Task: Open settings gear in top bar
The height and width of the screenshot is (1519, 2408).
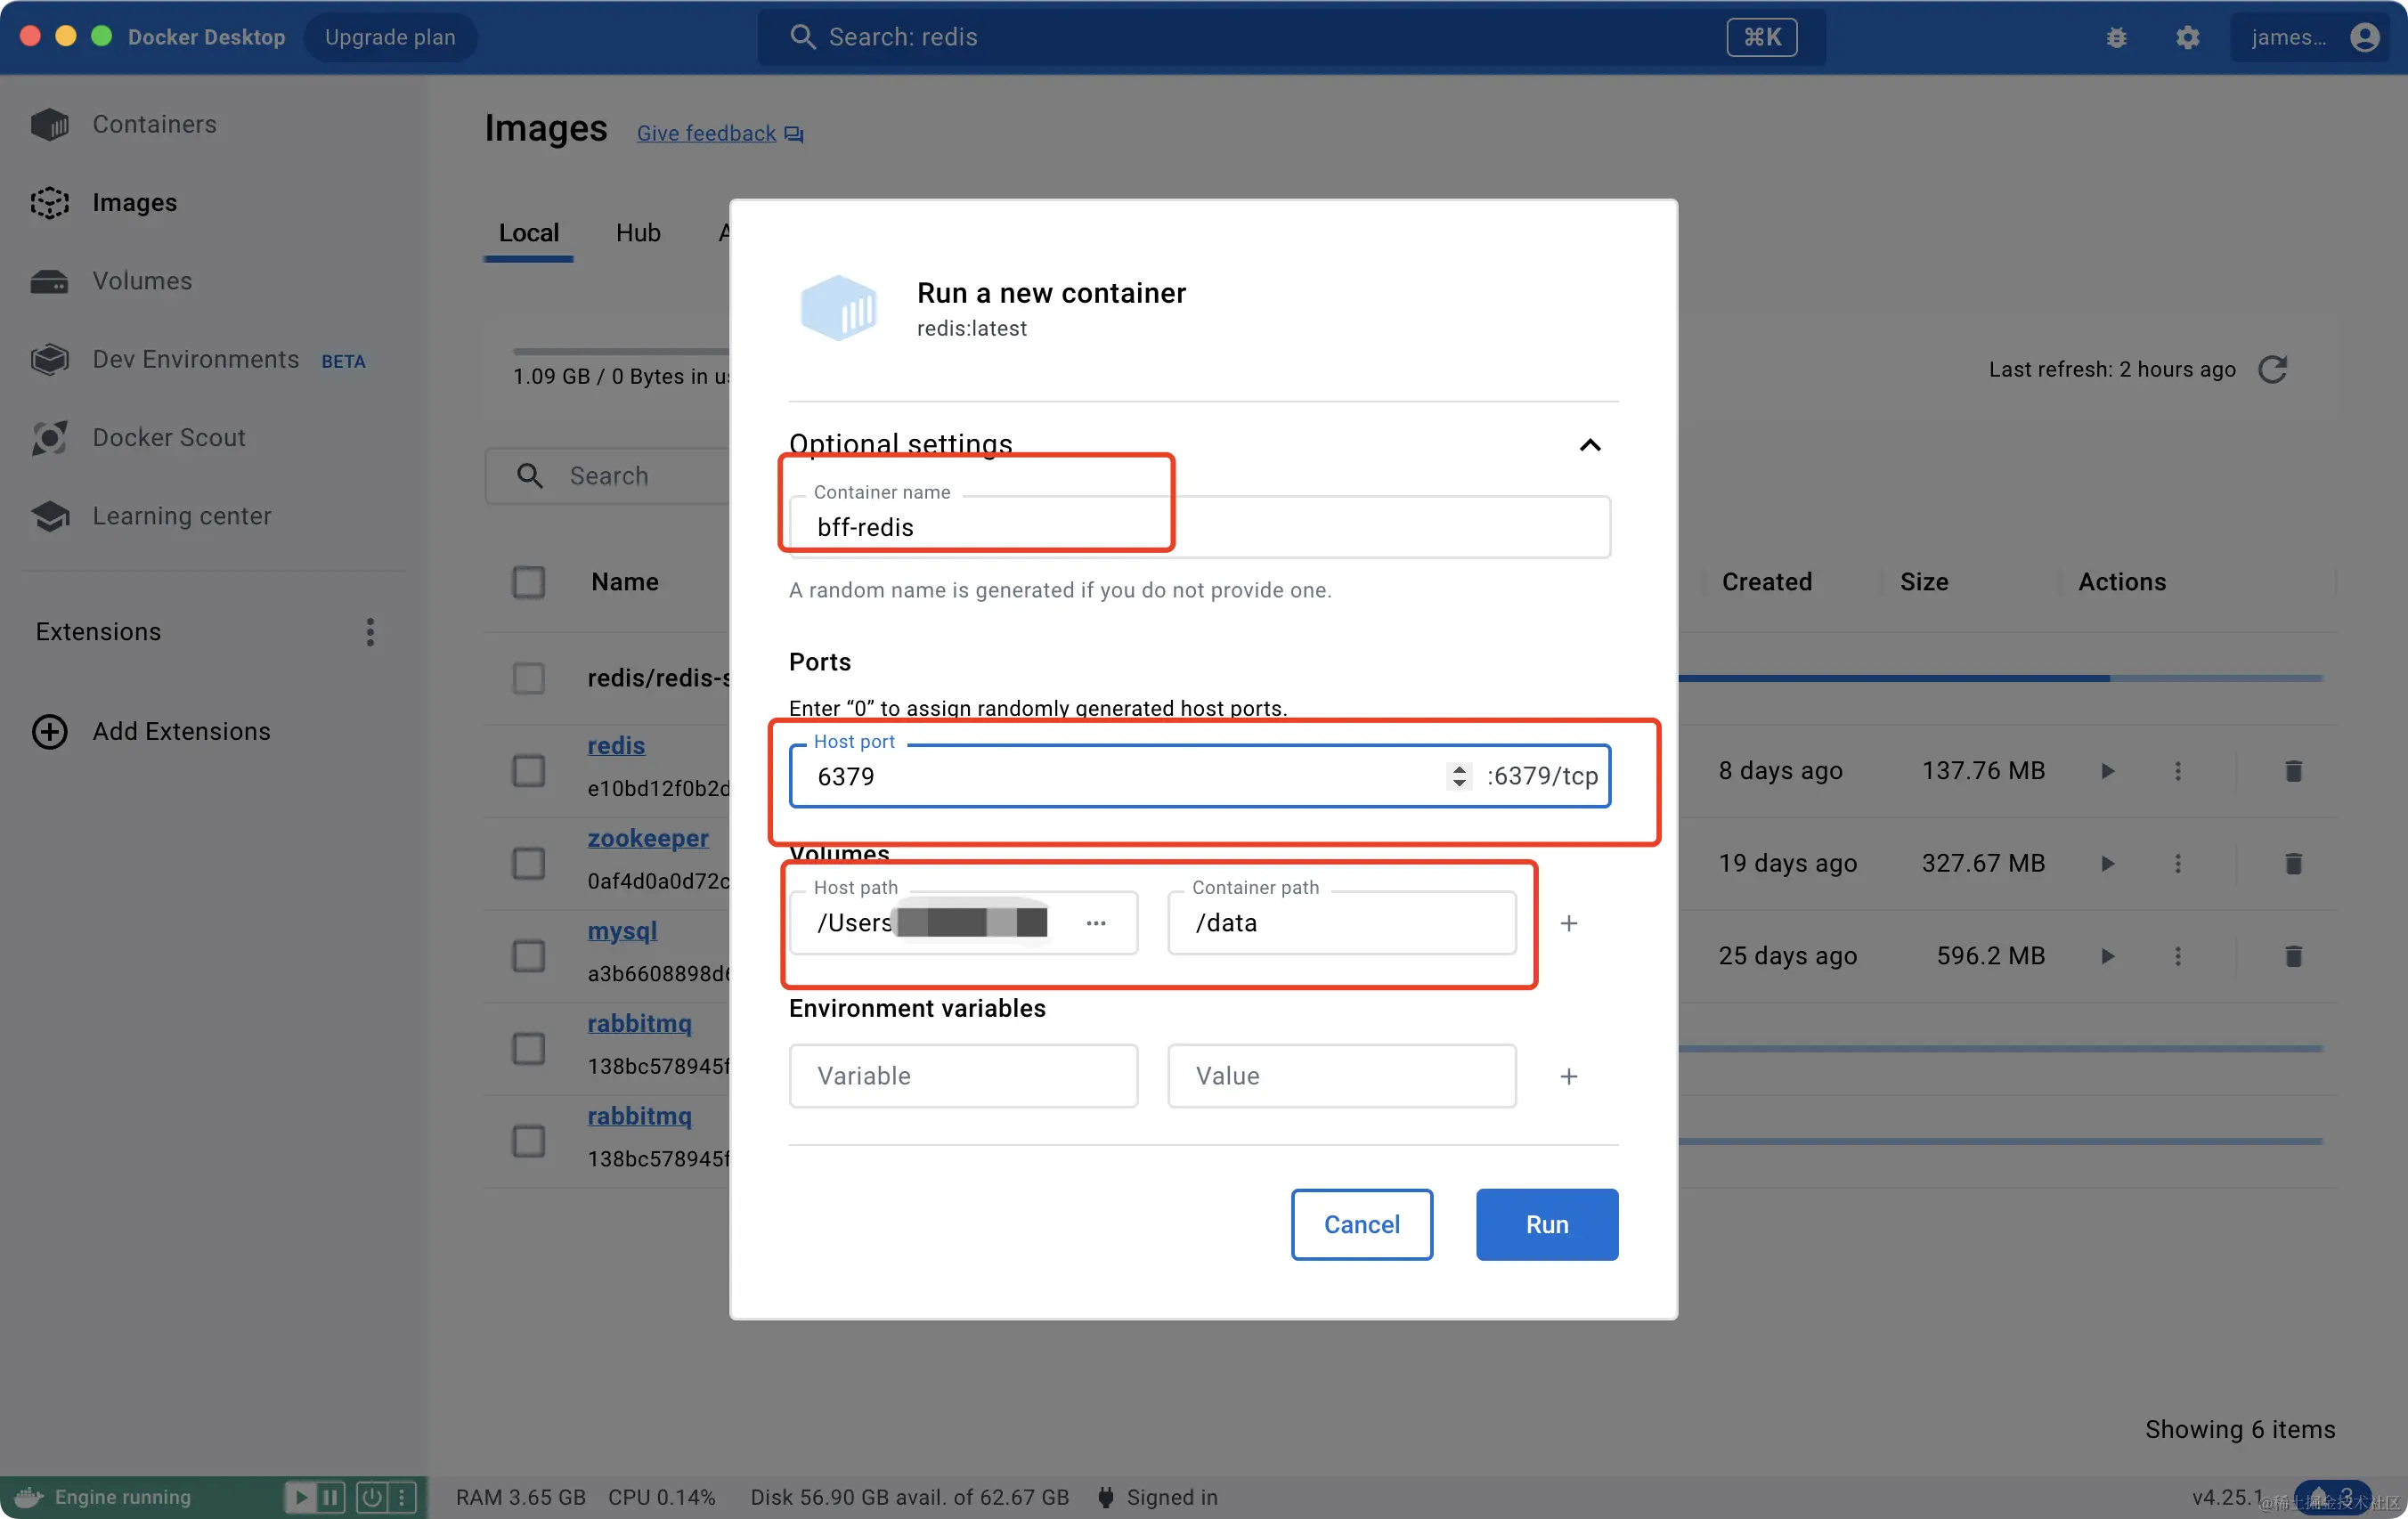Action: [2187, 38]
